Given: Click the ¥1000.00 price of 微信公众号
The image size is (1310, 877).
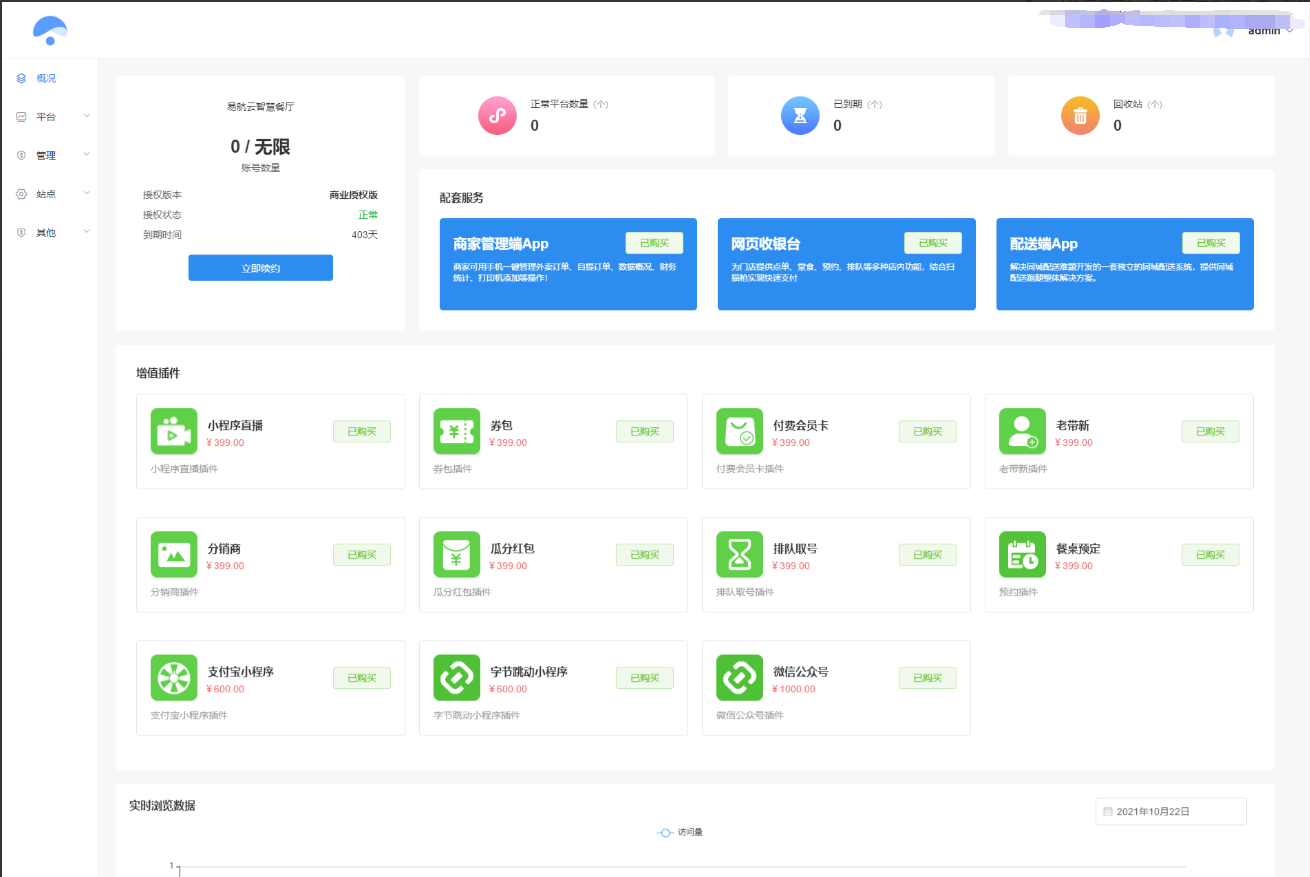Looking at the screenshot, I should (x=794, y=689).
